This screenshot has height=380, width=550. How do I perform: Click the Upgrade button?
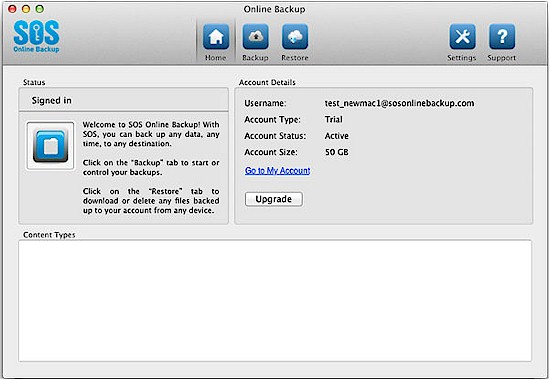click(x=274, y=199)
